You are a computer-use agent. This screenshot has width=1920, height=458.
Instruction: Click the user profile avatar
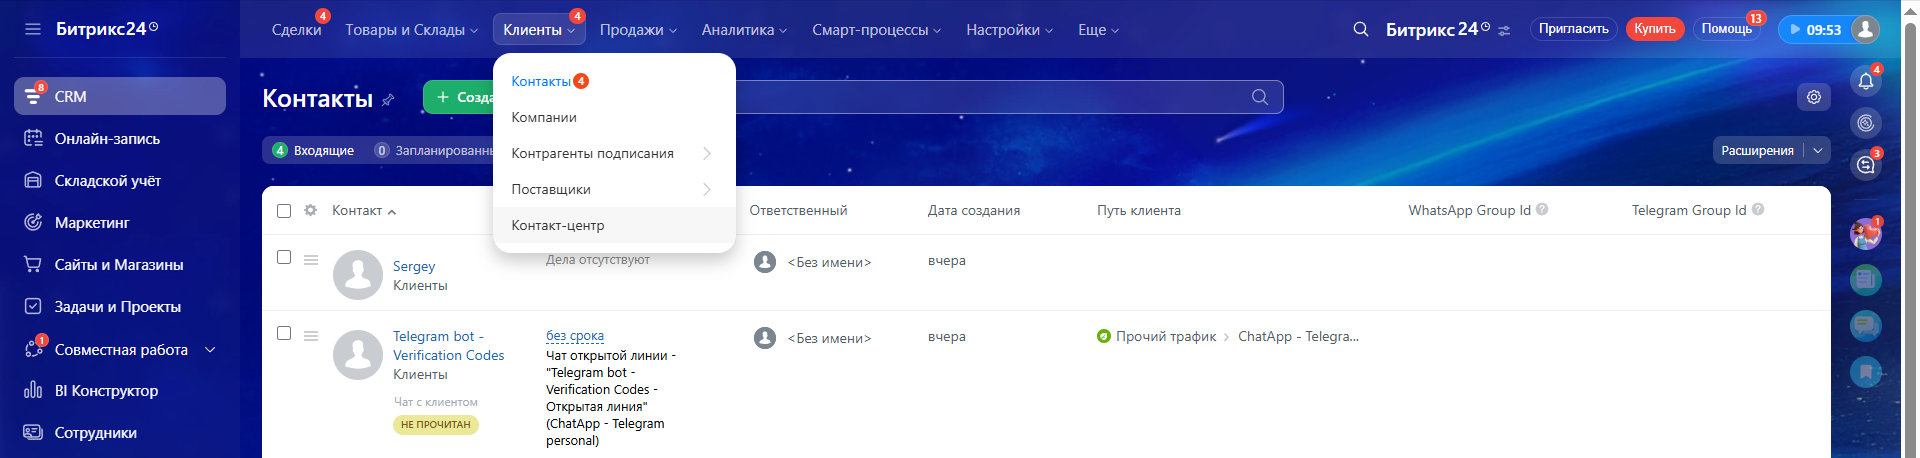[x=1865, y=29]
